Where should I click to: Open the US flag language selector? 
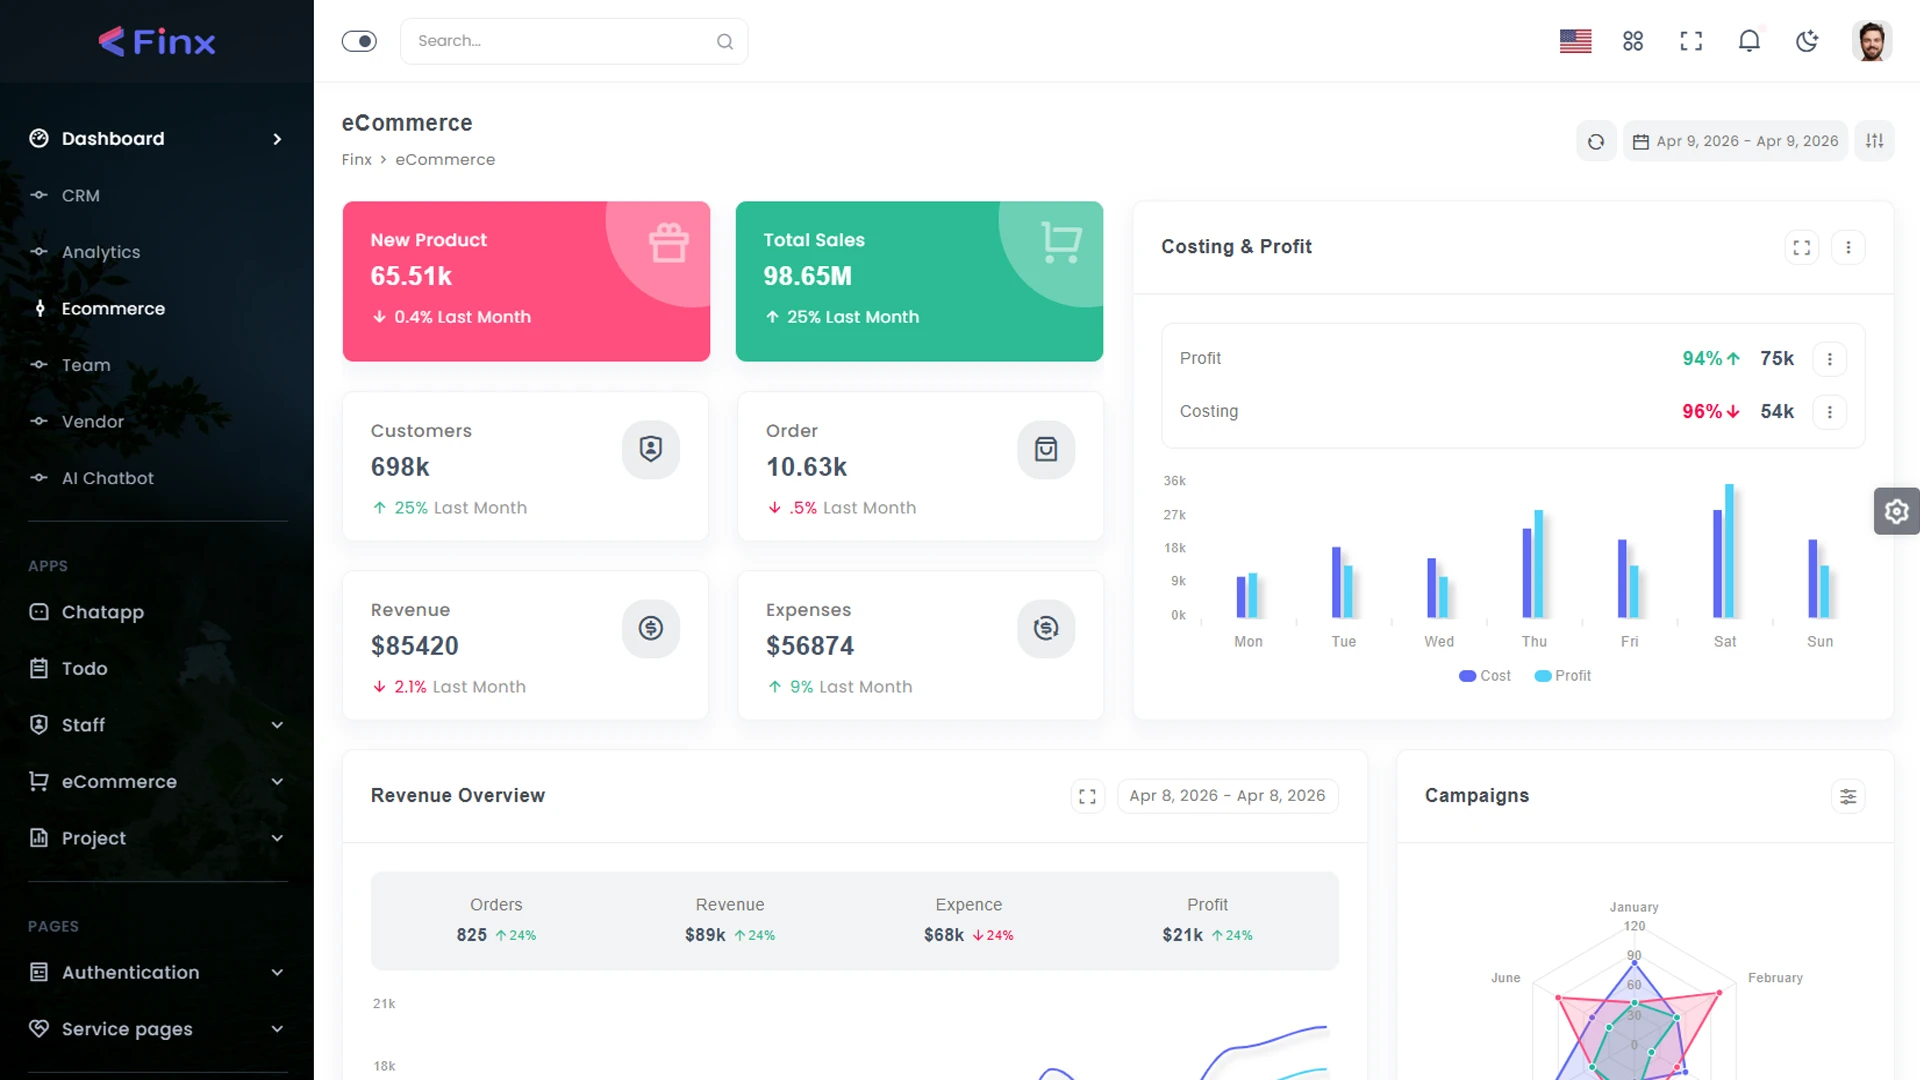click(x=1575, y=41)
